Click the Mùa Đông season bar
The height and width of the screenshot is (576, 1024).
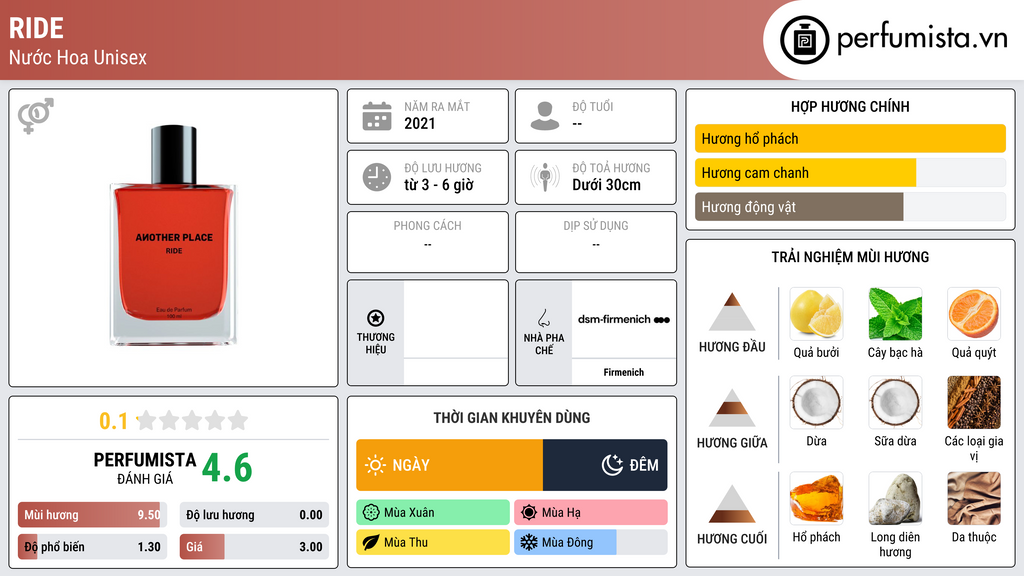coord(591,542)
